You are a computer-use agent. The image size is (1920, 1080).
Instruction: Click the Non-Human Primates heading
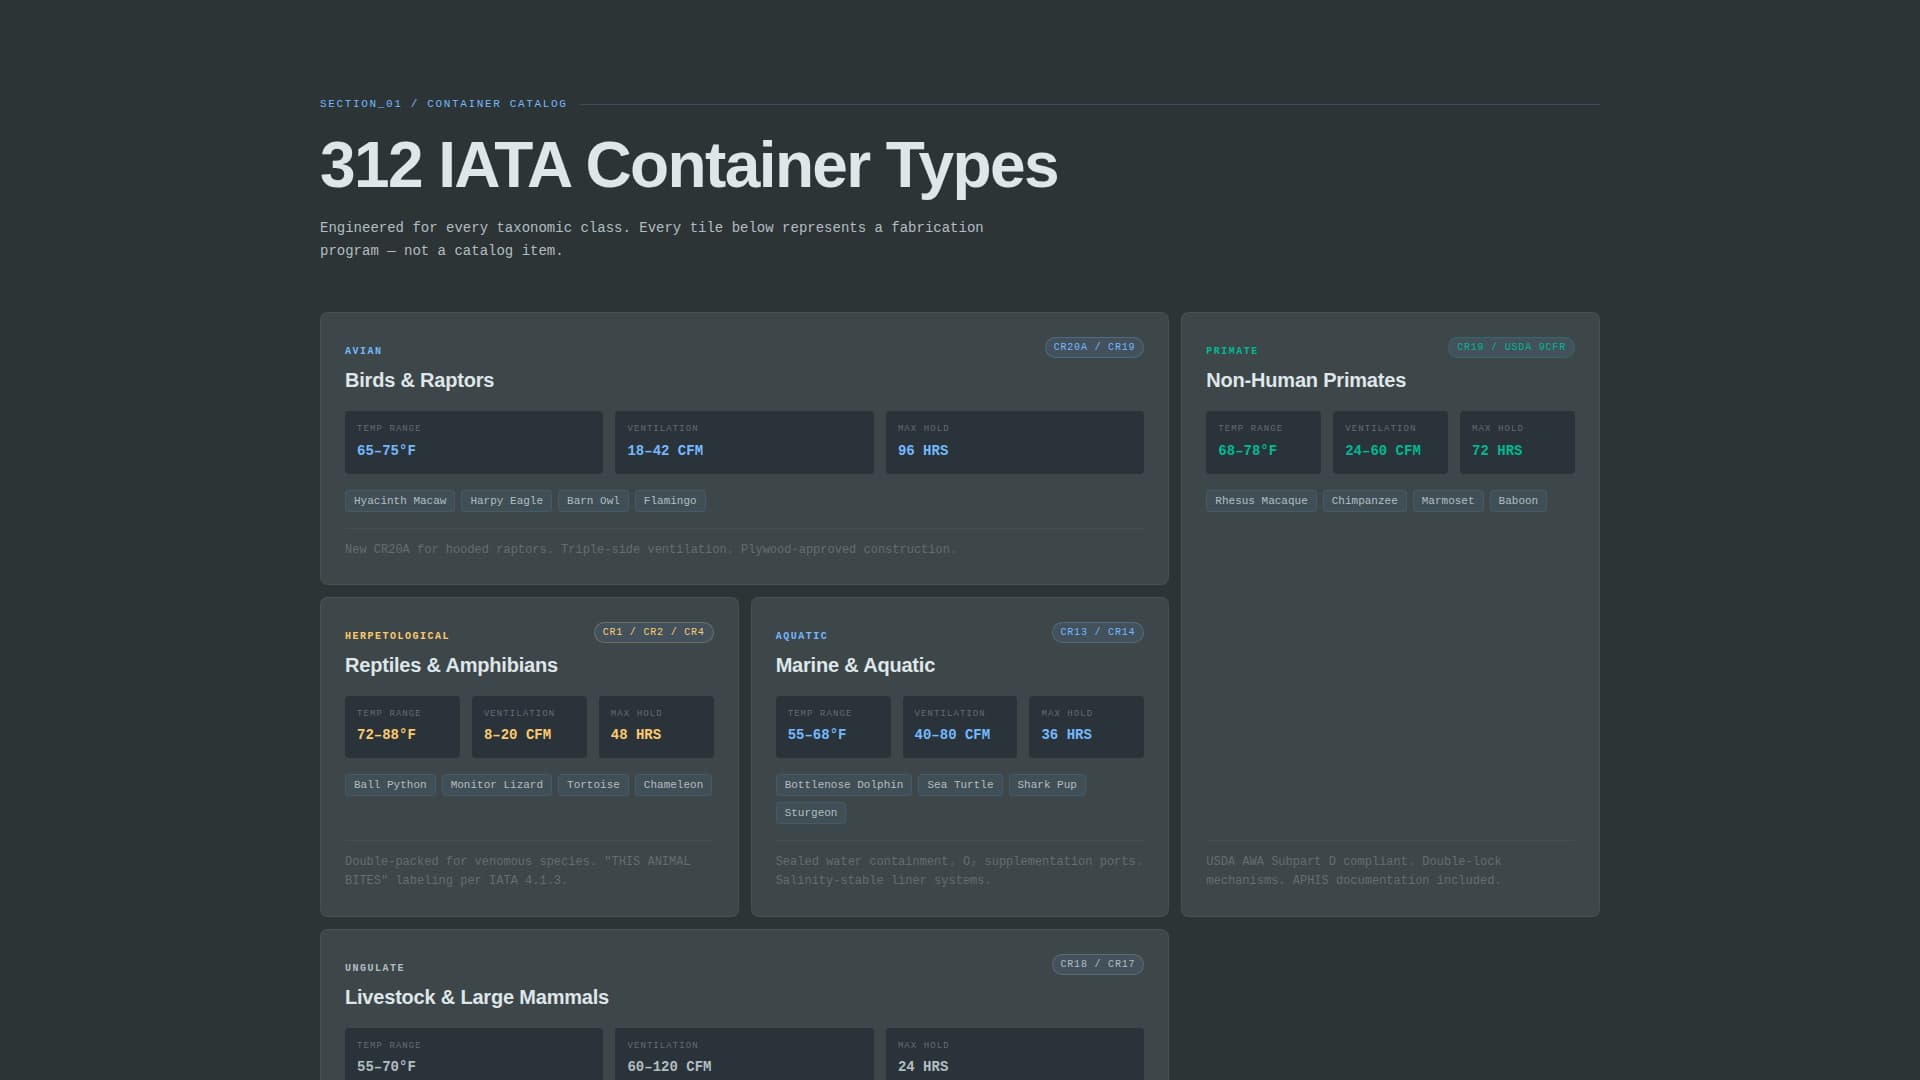pyautogui.click(x=1305, y=380)
